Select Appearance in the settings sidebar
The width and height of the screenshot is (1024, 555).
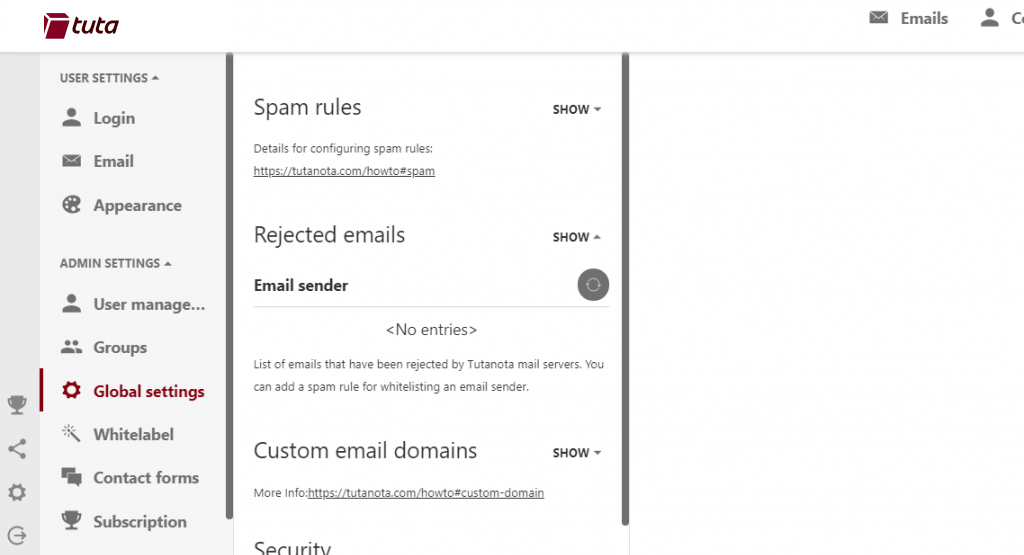click(x=137, y=205)
